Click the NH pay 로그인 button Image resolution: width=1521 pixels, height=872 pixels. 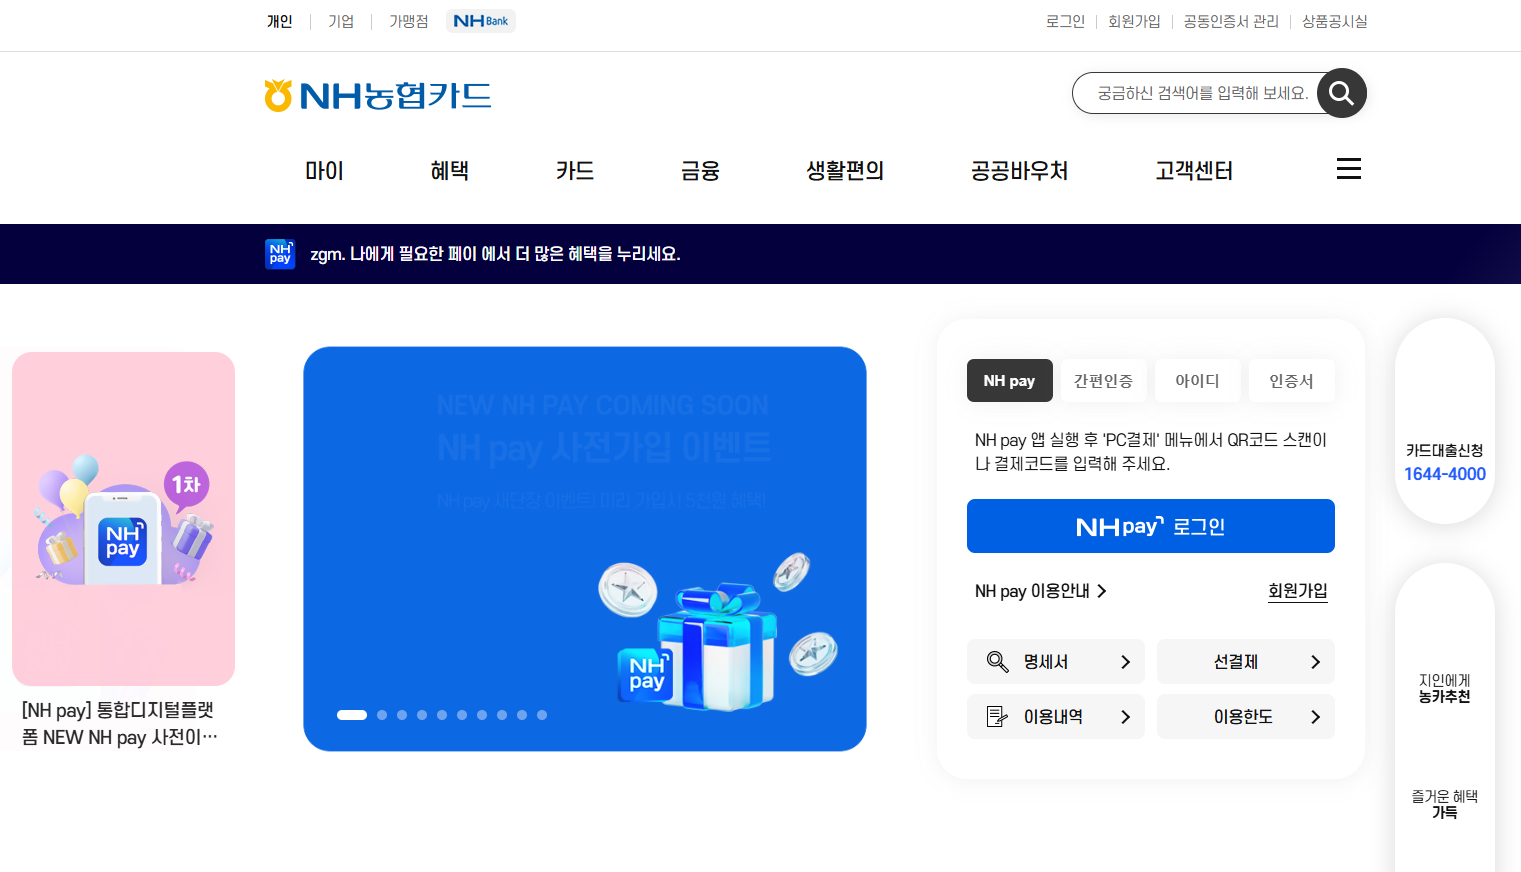tap(1151, 526)
